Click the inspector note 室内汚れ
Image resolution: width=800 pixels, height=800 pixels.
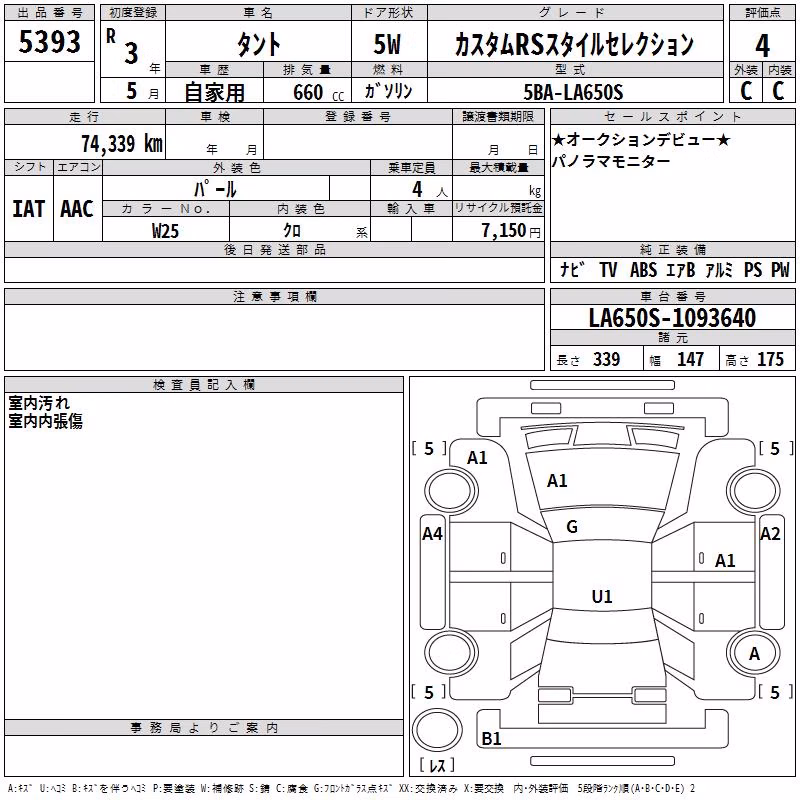pos(39,403)
